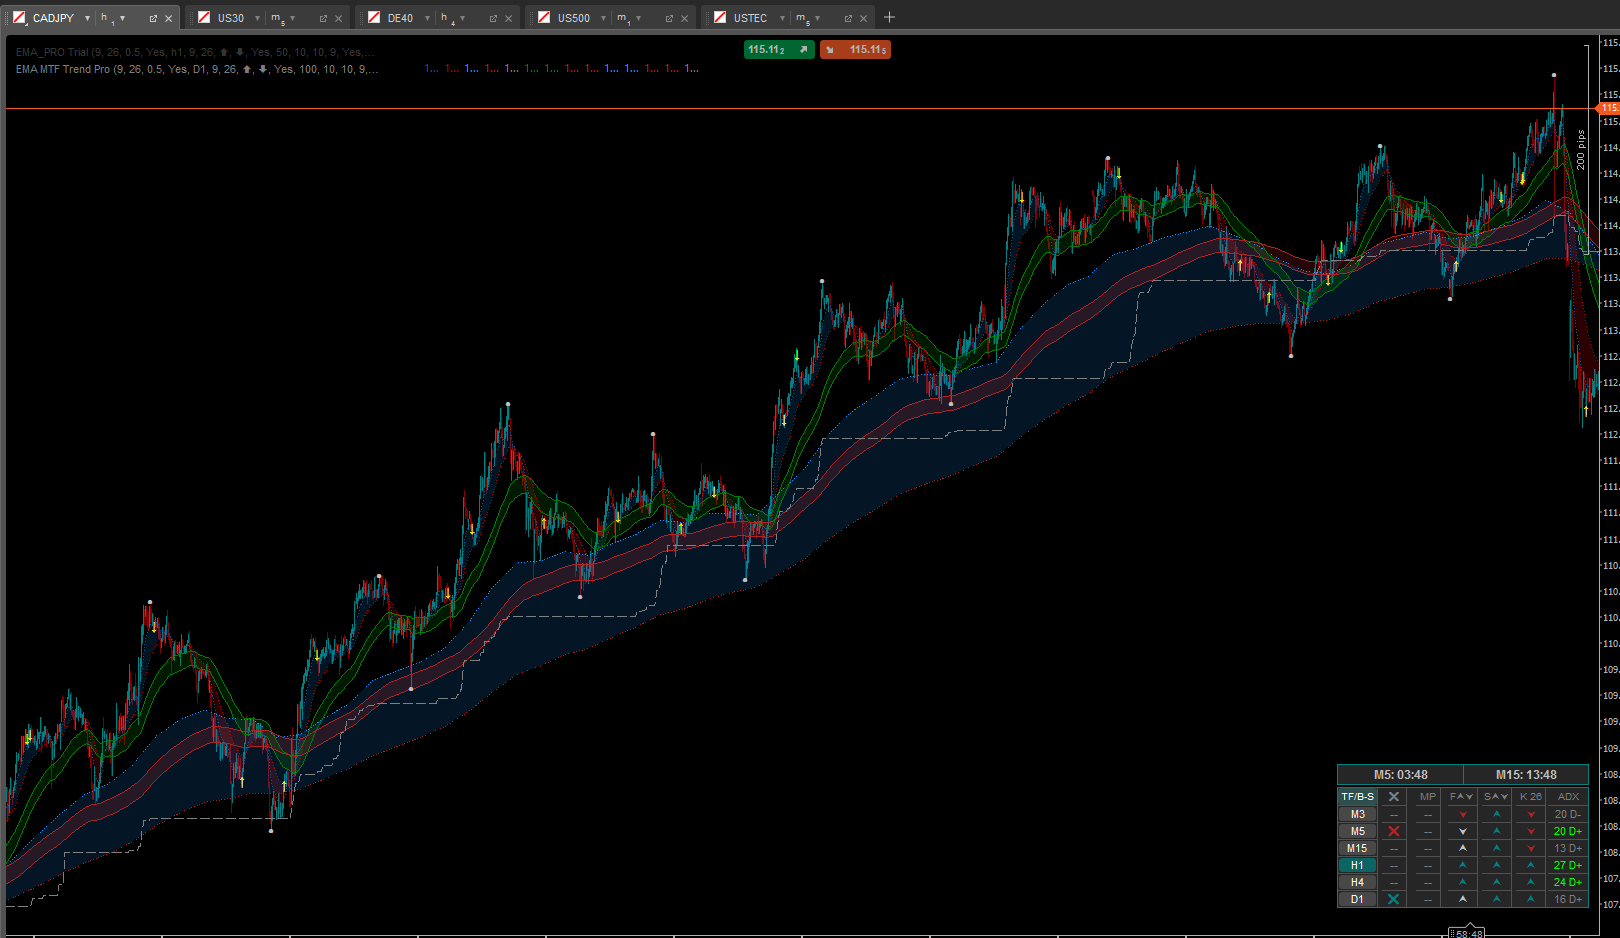
Task: Detach the USTEC chart into new window
Action: [848, 19]
